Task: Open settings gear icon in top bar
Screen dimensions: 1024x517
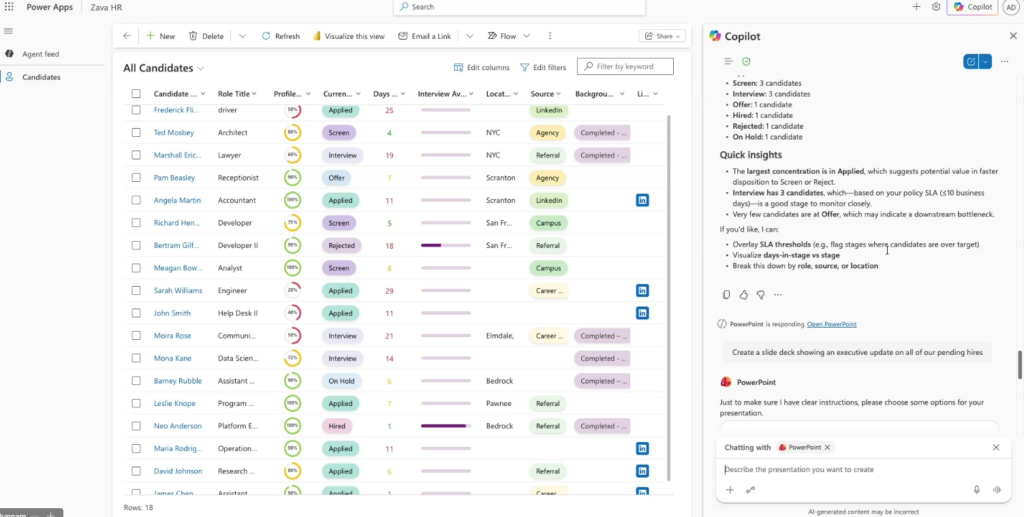Action: (x=936, y=7)
